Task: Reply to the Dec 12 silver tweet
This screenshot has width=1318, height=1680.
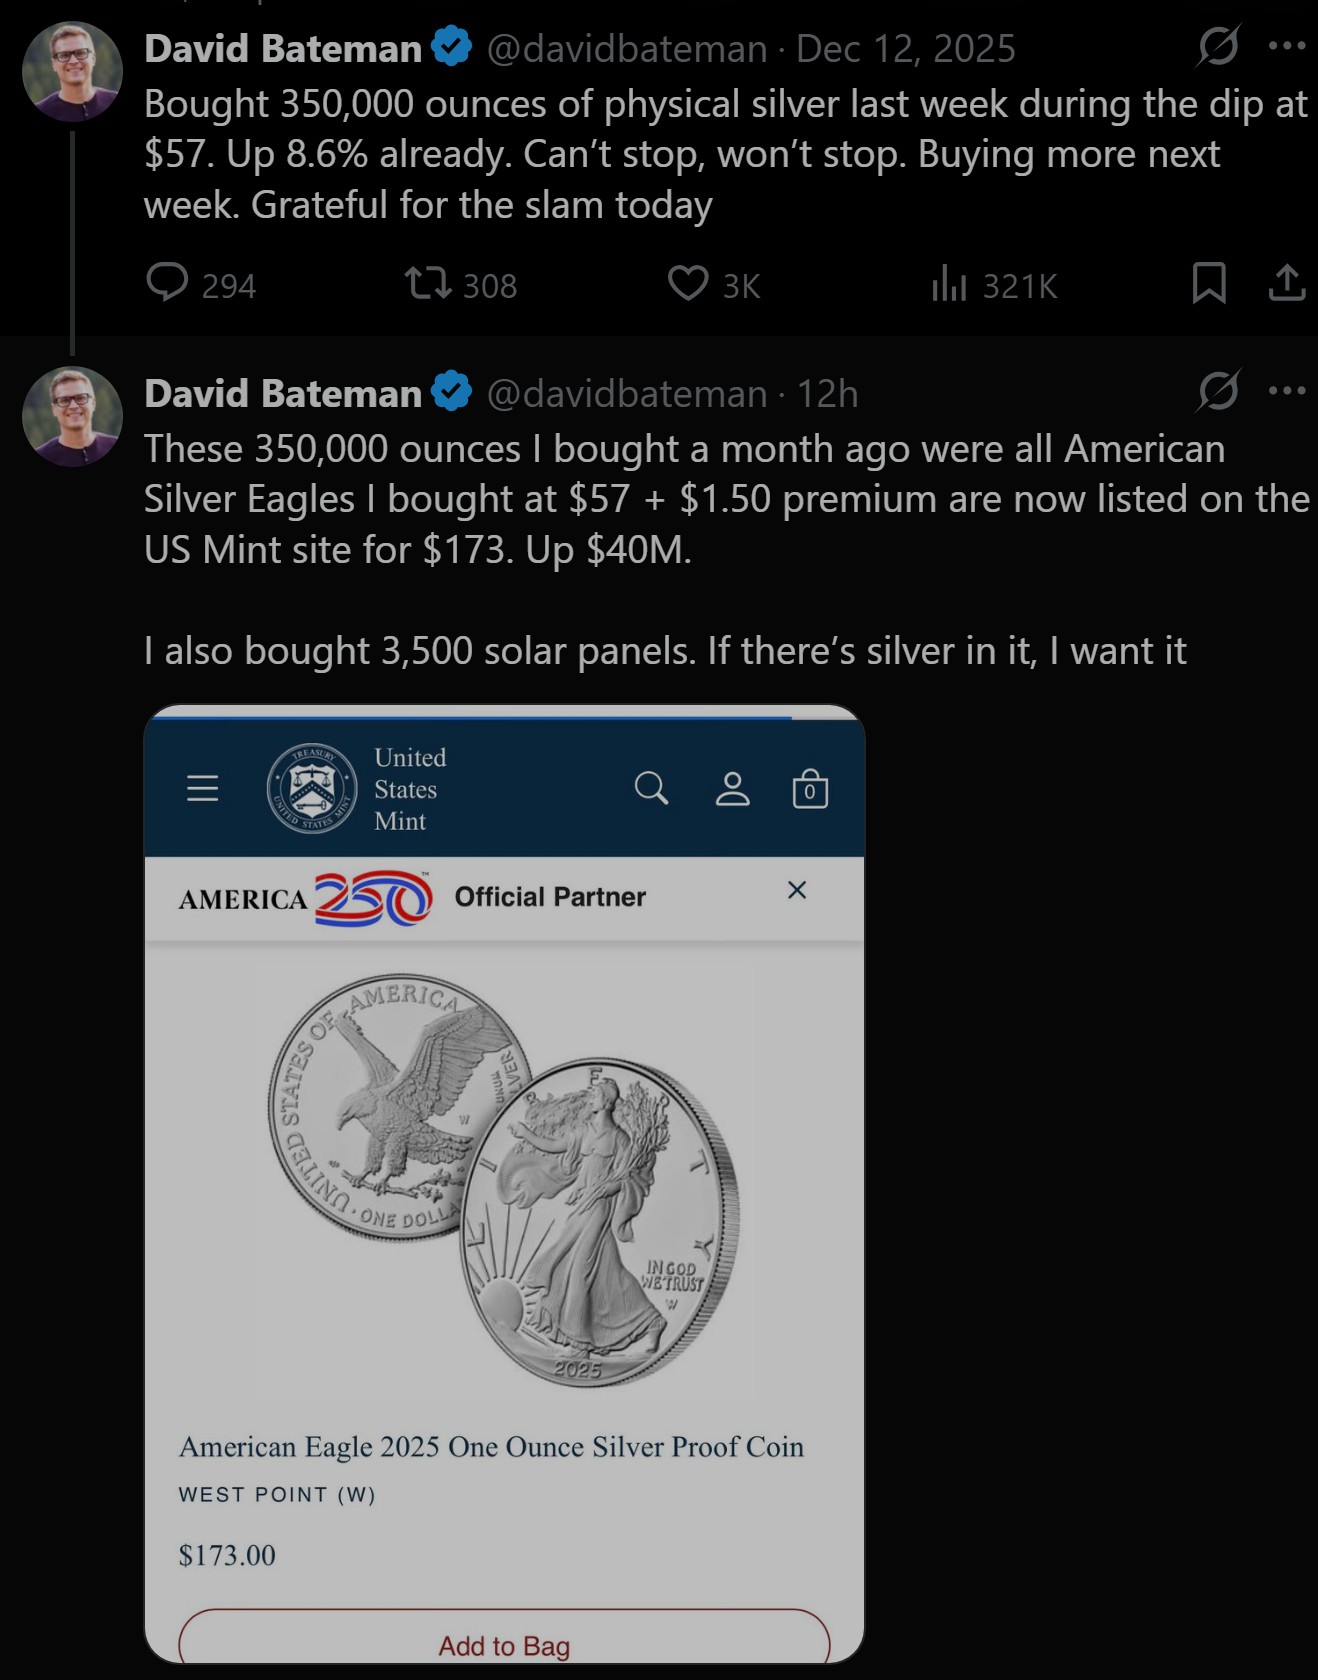Action: [x=167, y=283]
